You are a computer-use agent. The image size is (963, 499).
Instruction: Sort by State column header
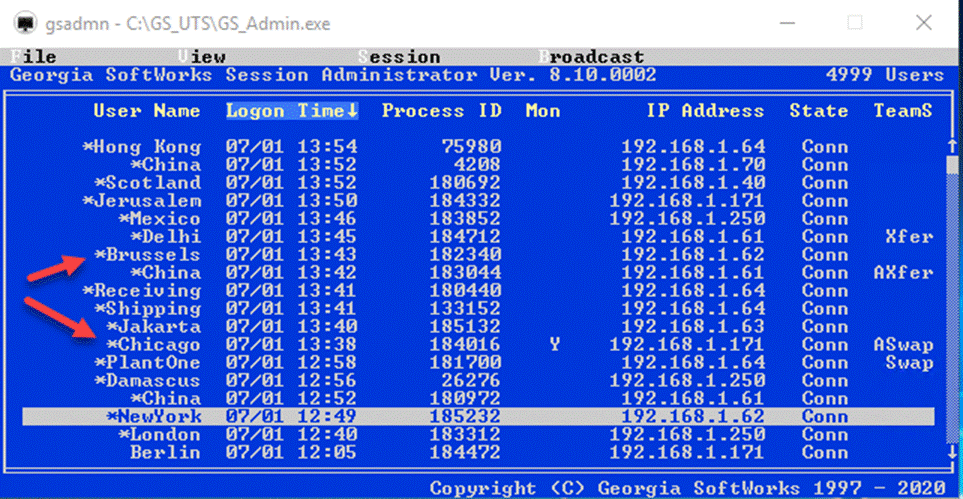819,111
